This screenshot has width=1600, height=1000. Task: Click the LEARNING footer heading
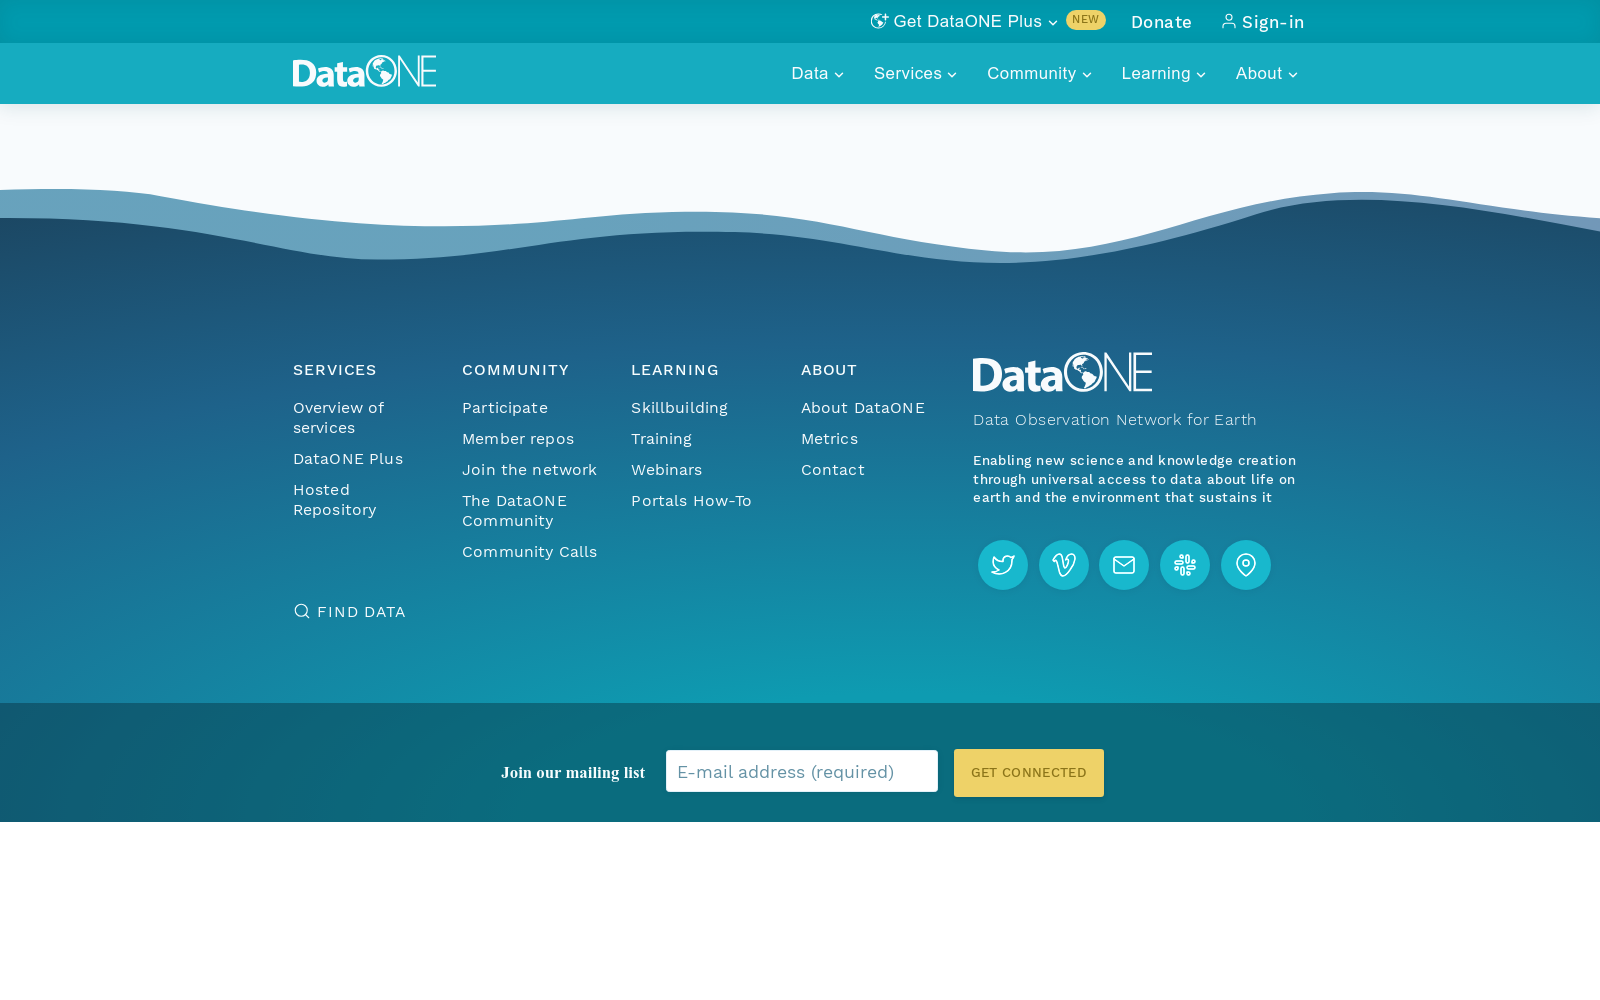coord(675,370)
